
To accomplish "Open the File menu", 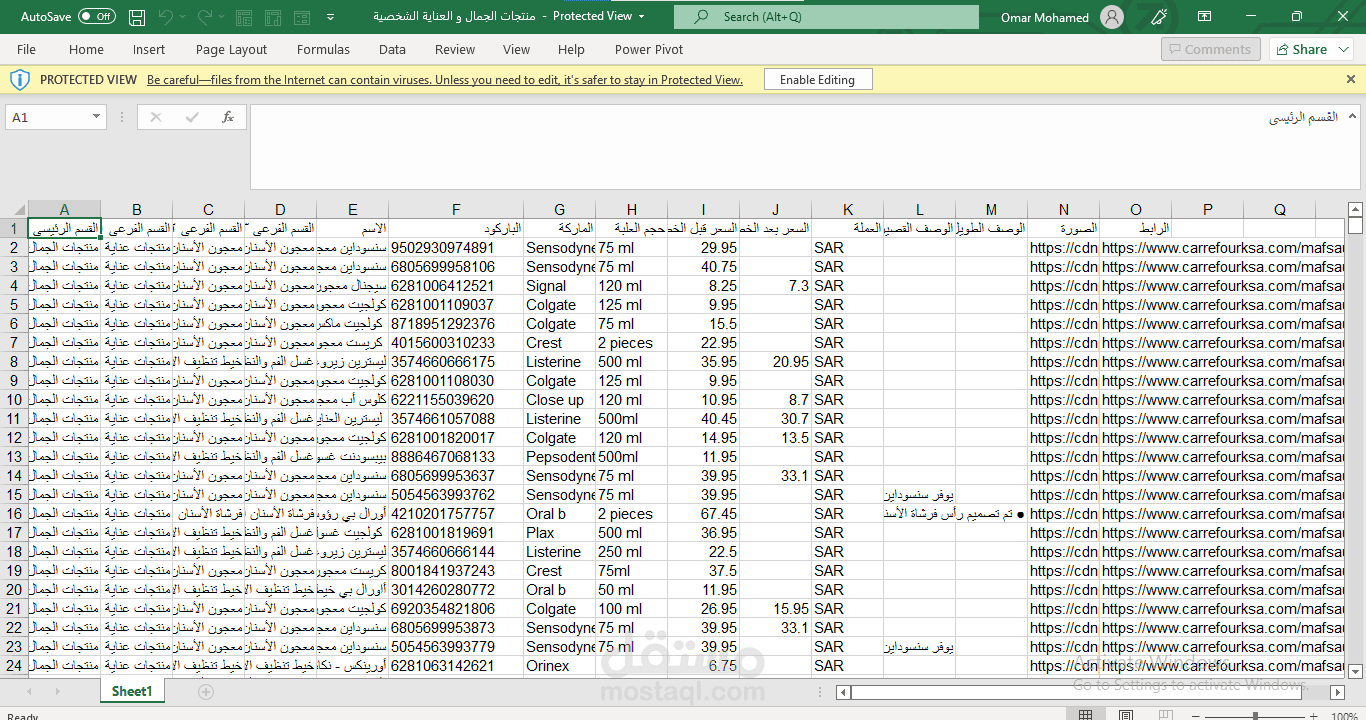I will pos(26,49).
